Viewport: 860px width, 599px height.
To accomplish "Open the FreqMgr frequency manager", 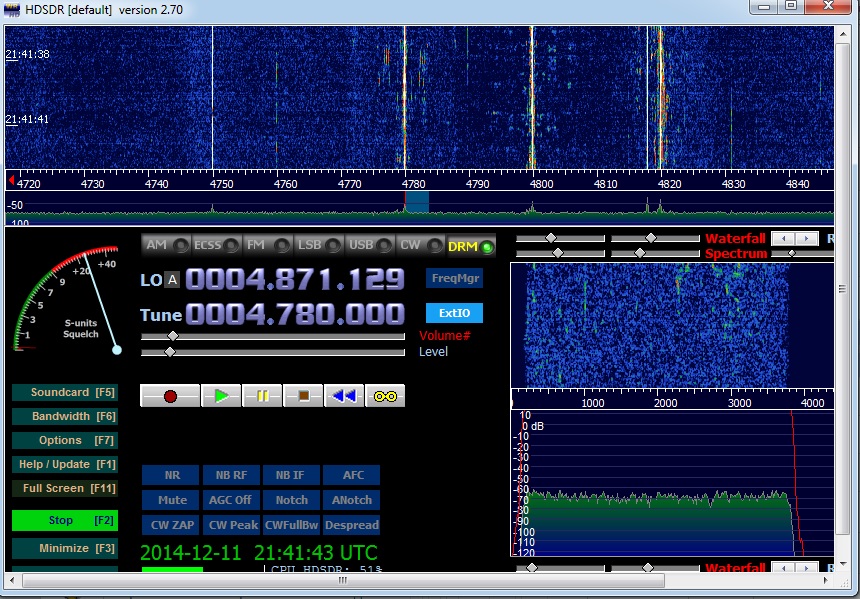I will 454,278.
